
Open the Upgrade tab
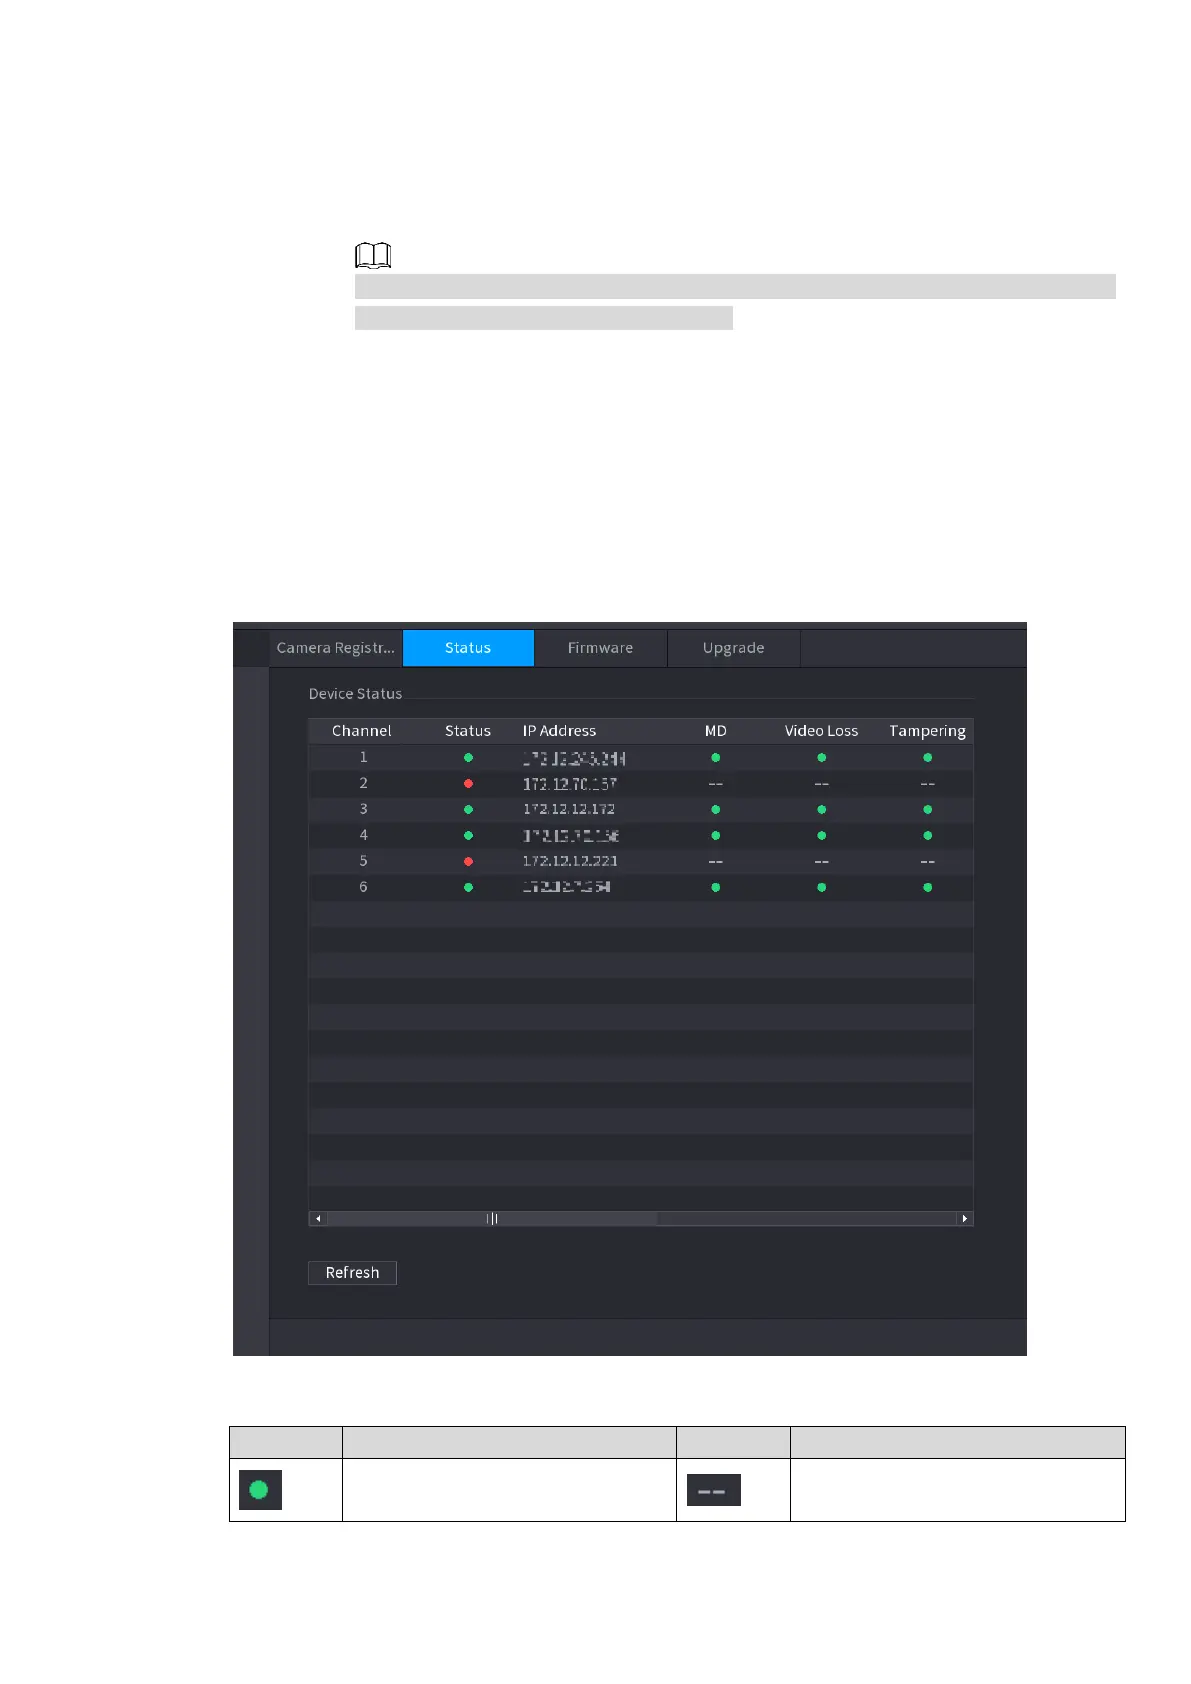733,648
